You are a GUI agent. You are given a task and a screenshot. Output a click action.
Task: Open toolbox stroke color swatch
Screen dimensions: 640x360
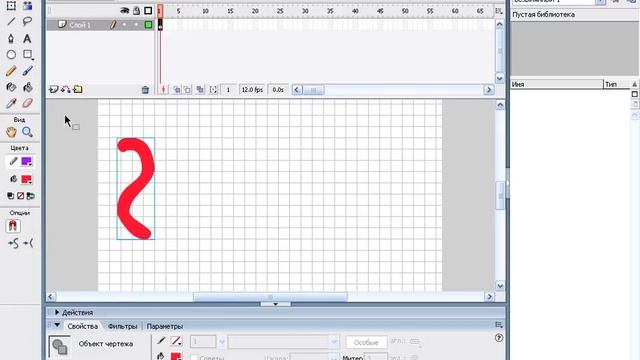27,162
